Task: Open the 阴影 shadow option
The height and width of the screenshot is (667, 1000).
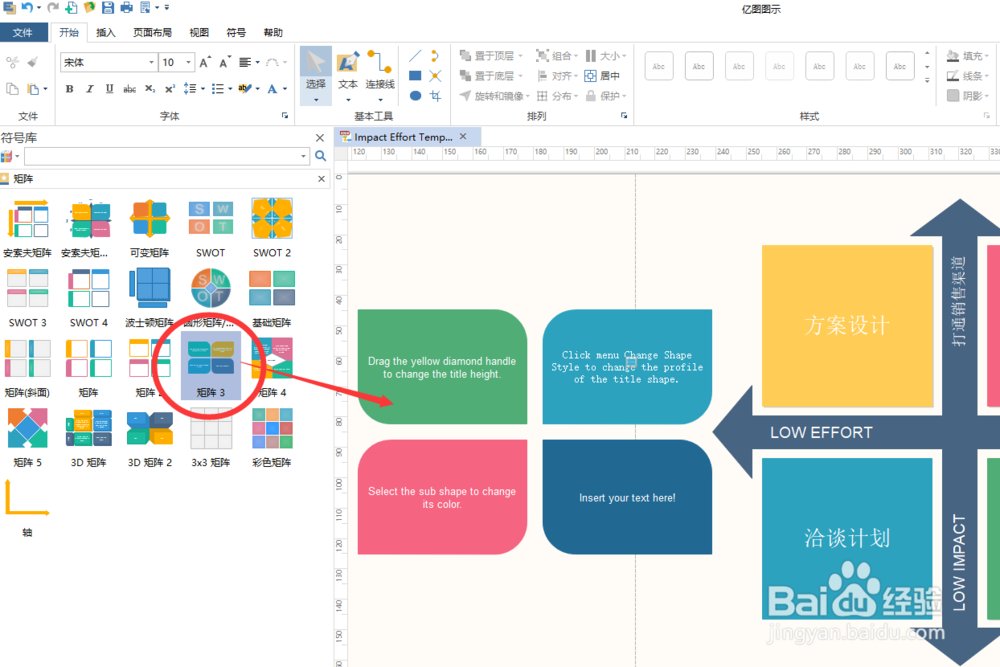Action: (x=967, y=96)
